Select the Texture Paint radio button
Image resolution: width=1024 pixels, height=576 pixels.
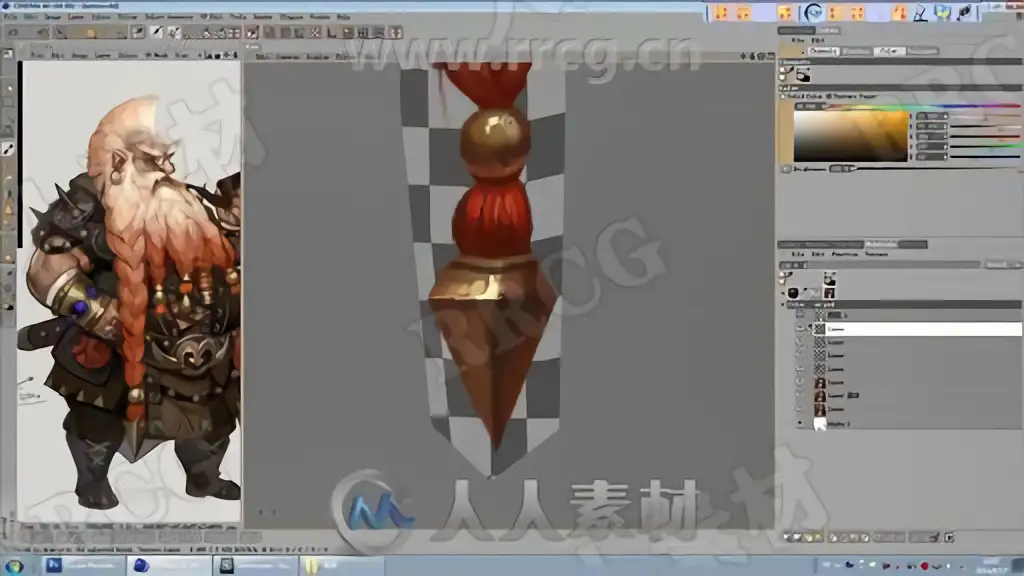(829, 96)
